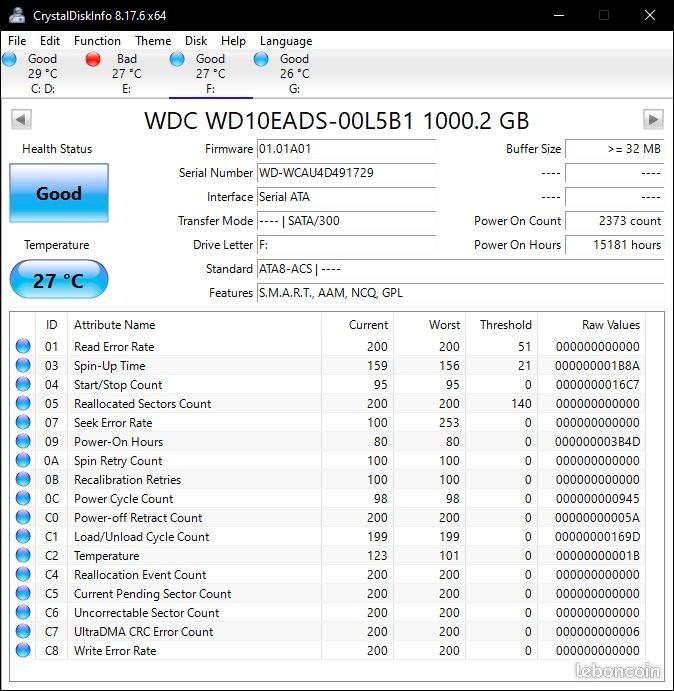This screenshot has height=691, width=674.
Task: Select the C: D: disk tab
Action: pyautogui.click(x=43, y=74)
